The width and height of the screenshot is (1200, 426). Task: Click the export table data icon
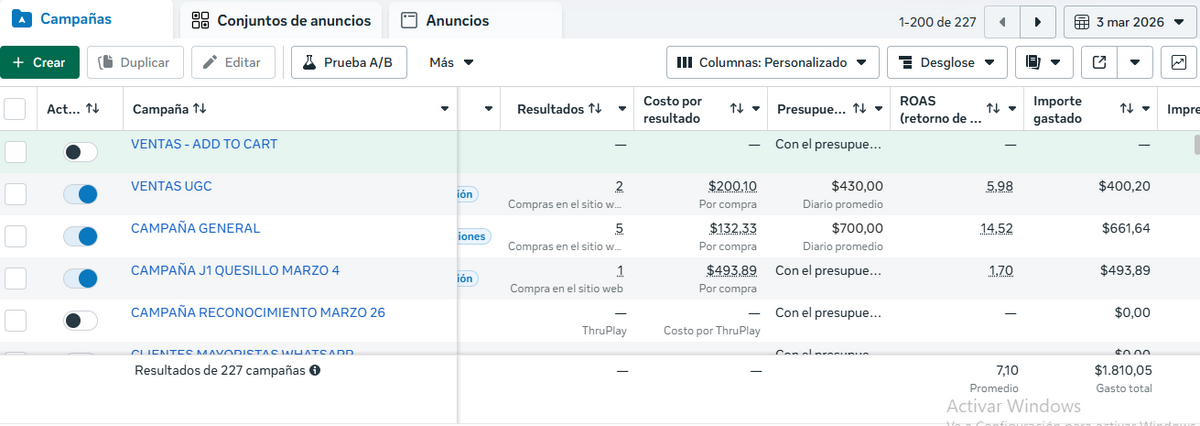tap(1099, 62)
